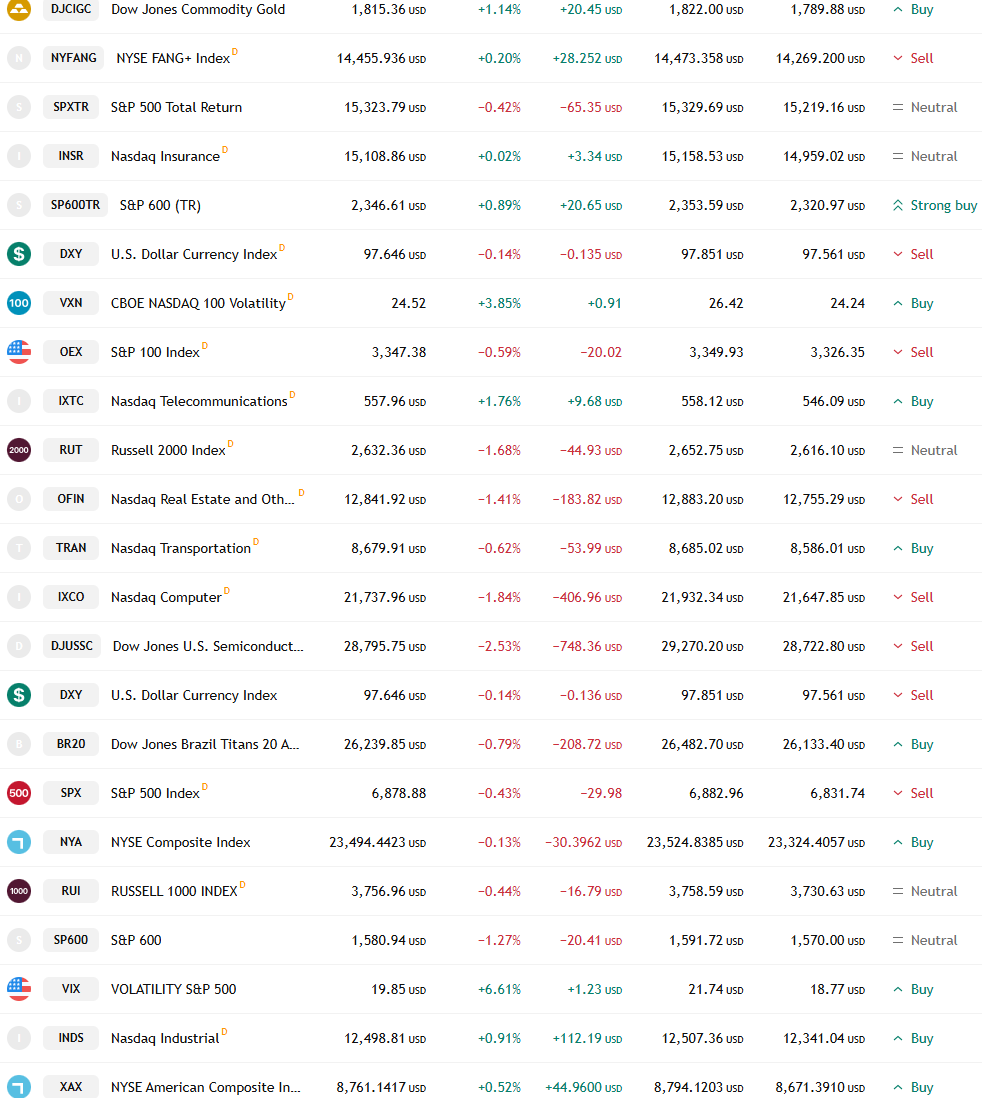
Task: Open the S&P 500 Total Return link
Action: [177, 108]
